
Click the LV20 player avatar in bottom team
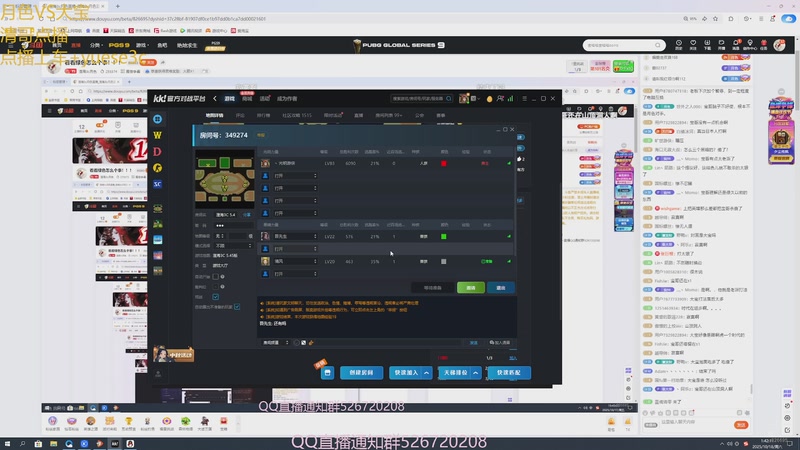coord(265,261)
